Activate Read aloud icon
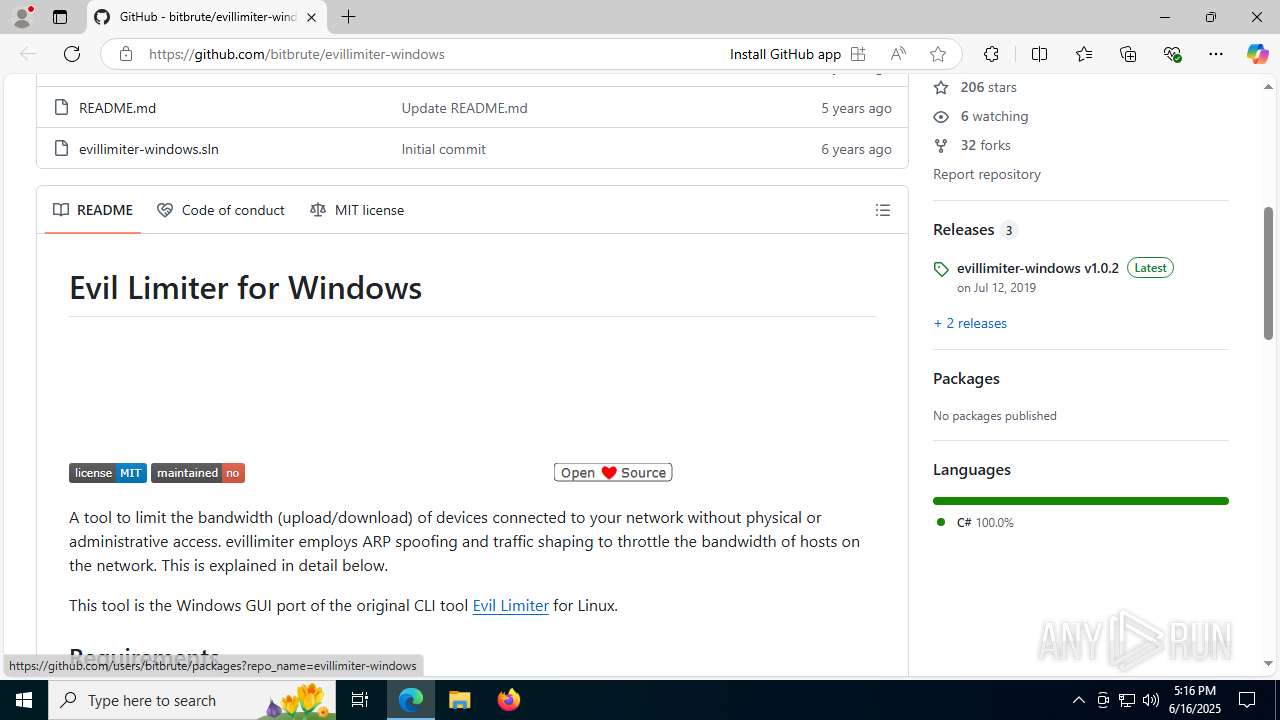Viewport: 1280px width, 720px height. click(x=898, y=54)
